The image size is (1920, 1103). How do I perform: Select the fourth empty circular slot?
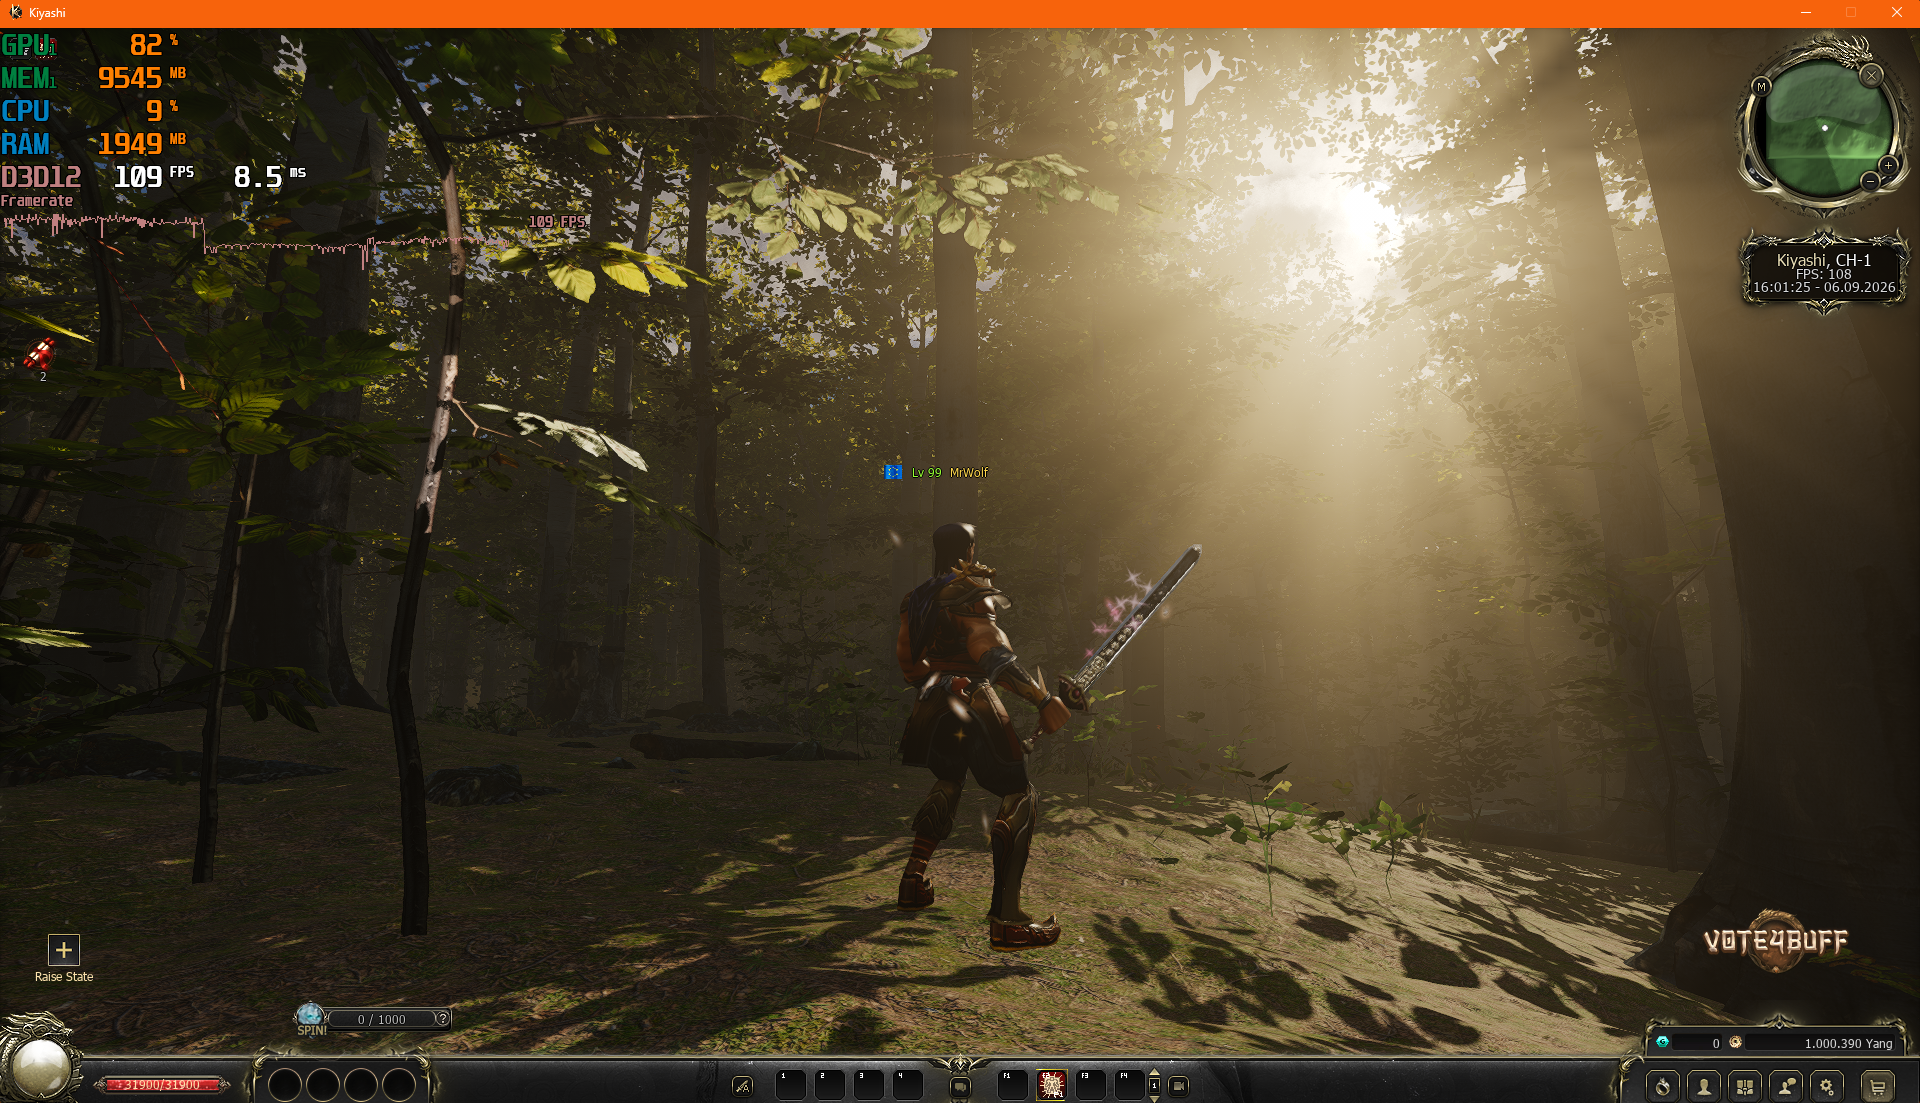[x=399, y=1085]
